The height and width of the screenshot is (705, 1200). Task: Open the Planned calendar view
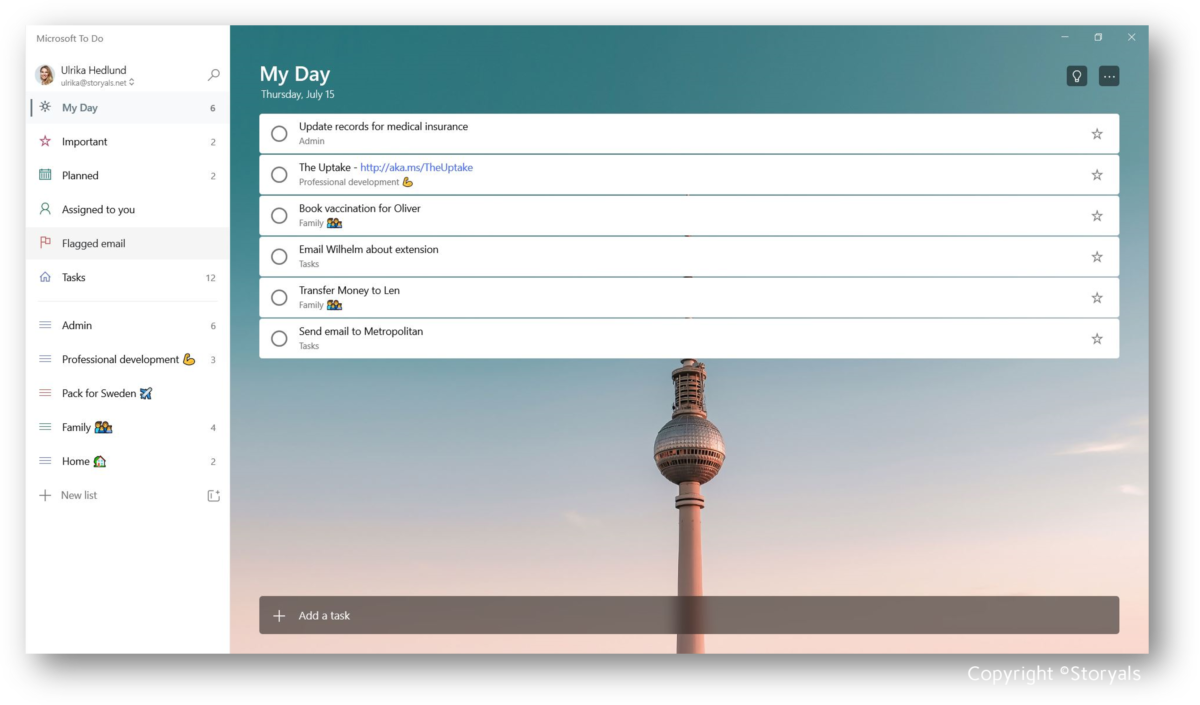(80, 175)
